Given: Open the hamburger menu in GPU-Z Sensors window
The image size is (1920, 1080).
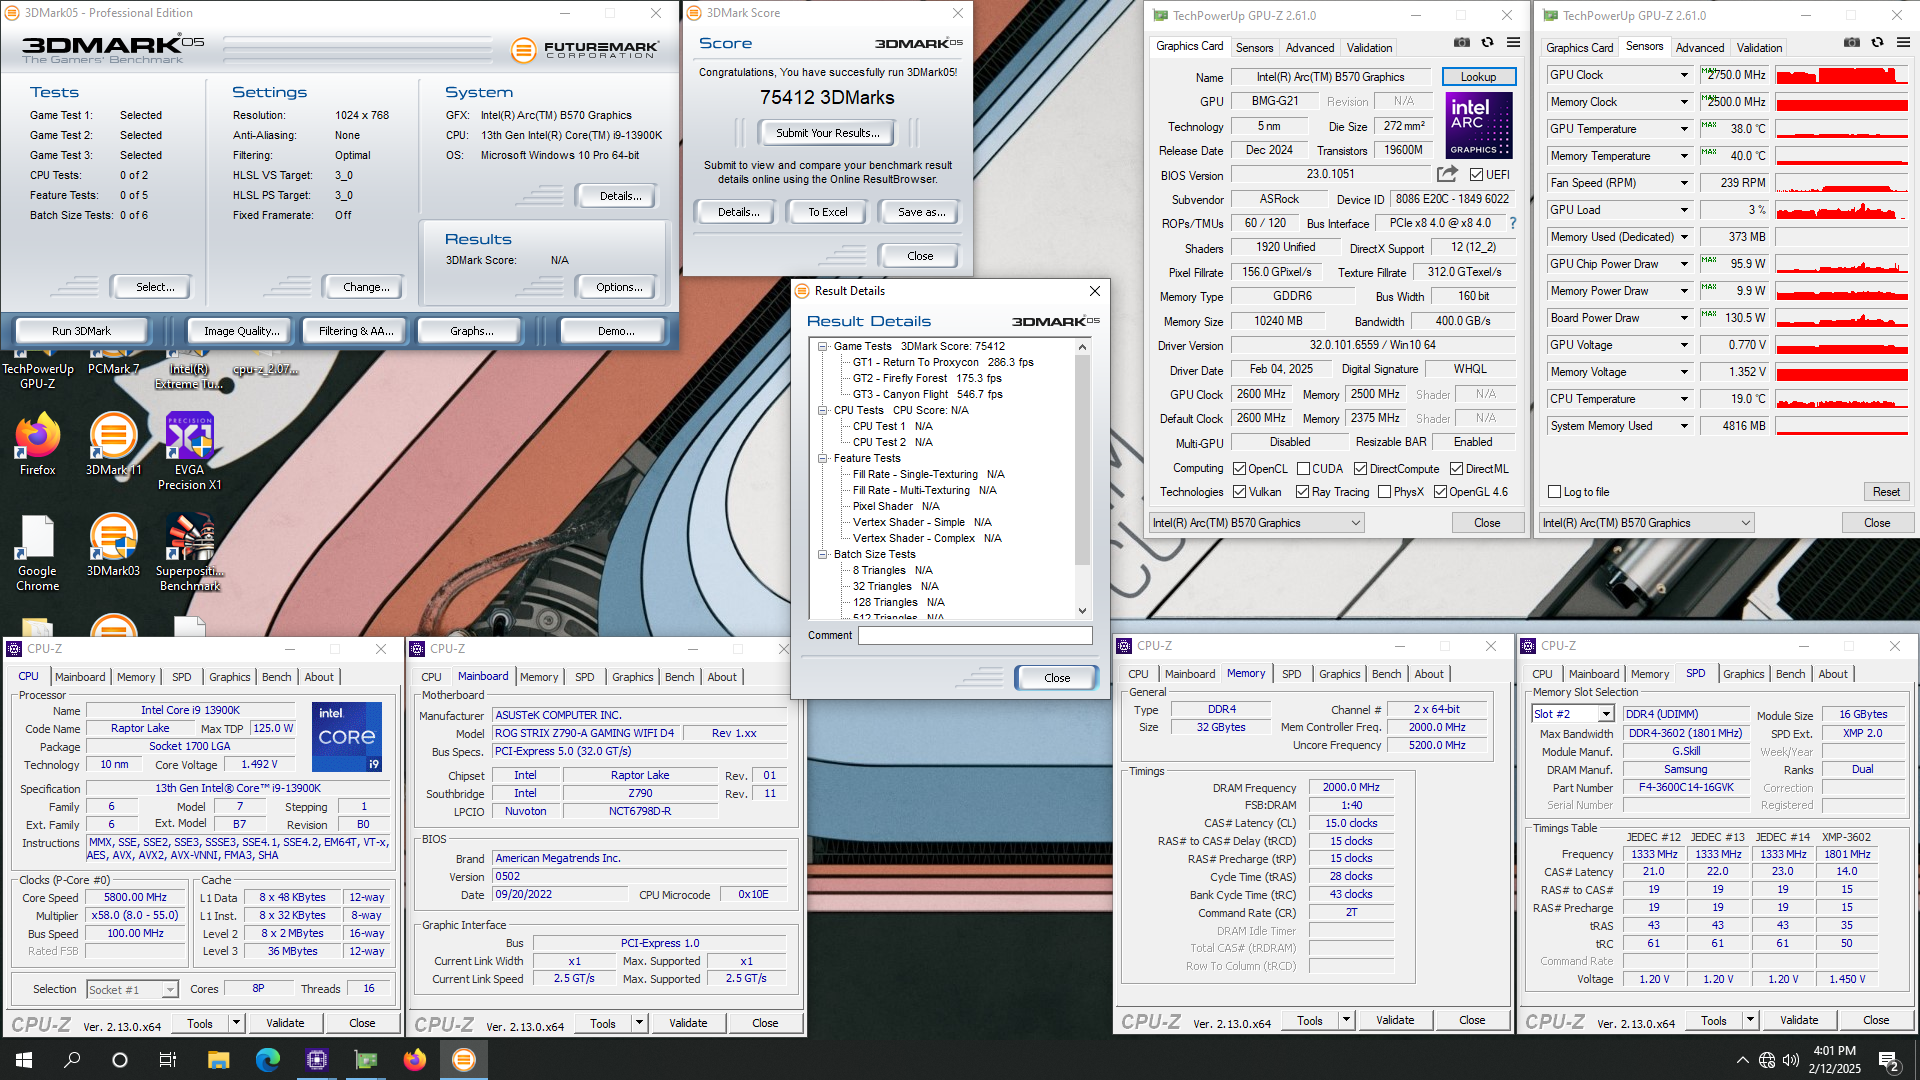Looking at the screenshot, I should (x=1903, y=43).
